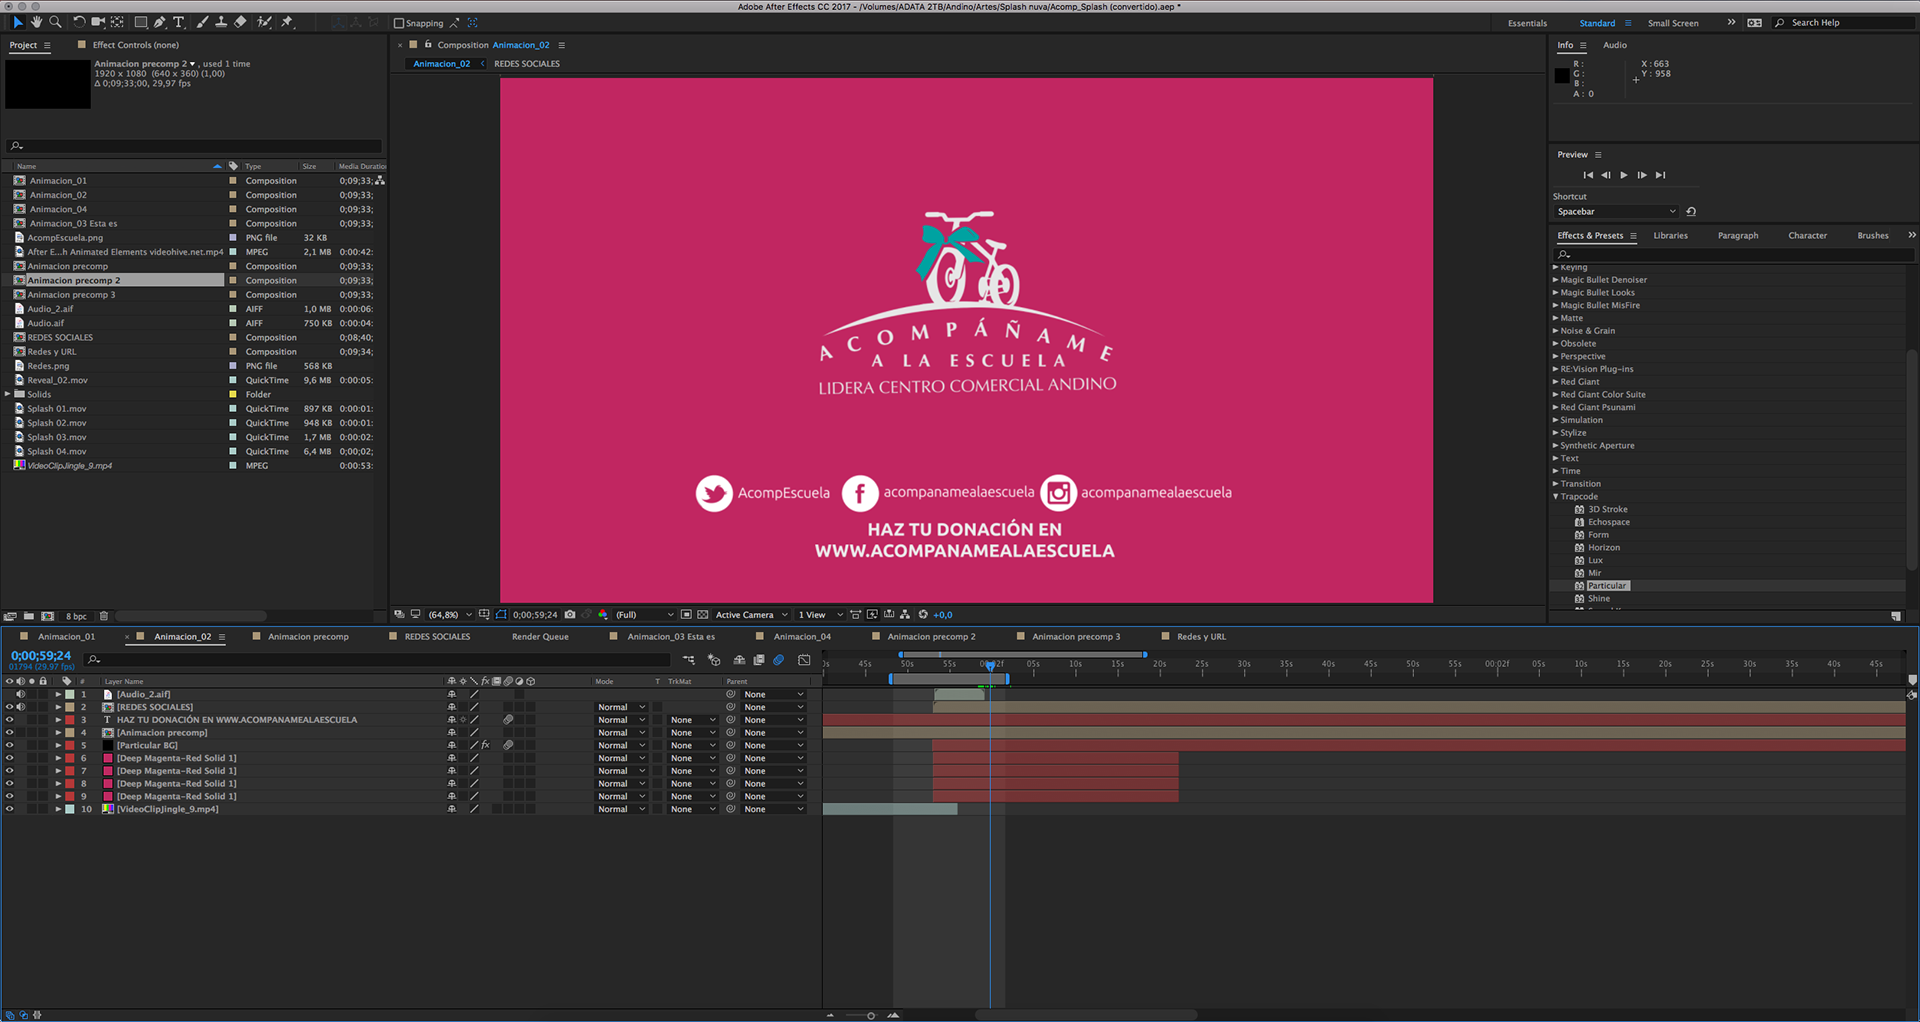Open the composition mini-flowchart icon in timeline
Image resolution: width=1920 pixels, height=1022 pixels.
(689, 660)
